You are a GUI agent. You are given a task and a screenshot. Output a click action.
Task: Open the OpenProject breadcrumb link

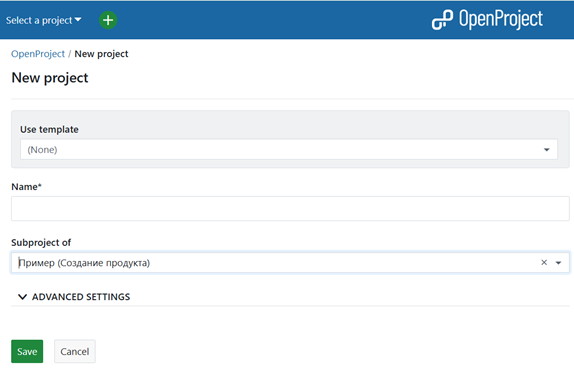pos(38,54)
